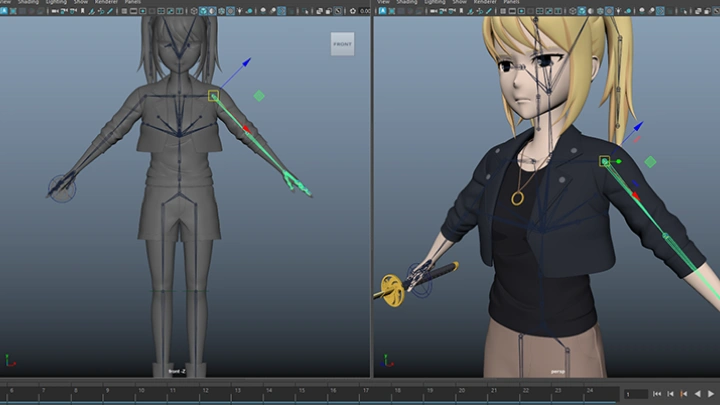The height and width of the screenshot is (405, 720).
Task: Click the current frame input field
Action: click(x=636, y=394)
